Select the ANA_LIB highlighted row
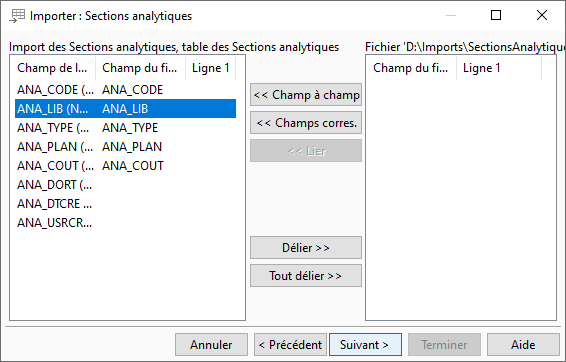Viewport: 566px width, 362px height. click(x=126, y=109)
